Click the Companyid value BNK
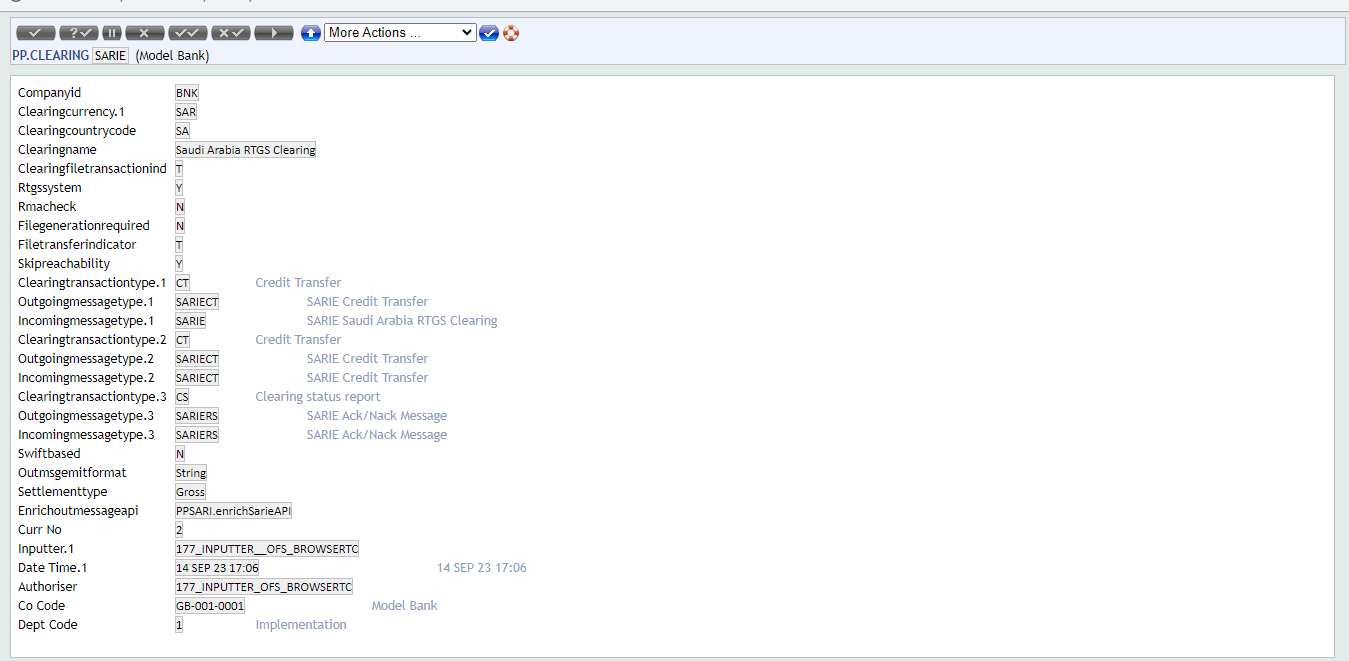 187,93
